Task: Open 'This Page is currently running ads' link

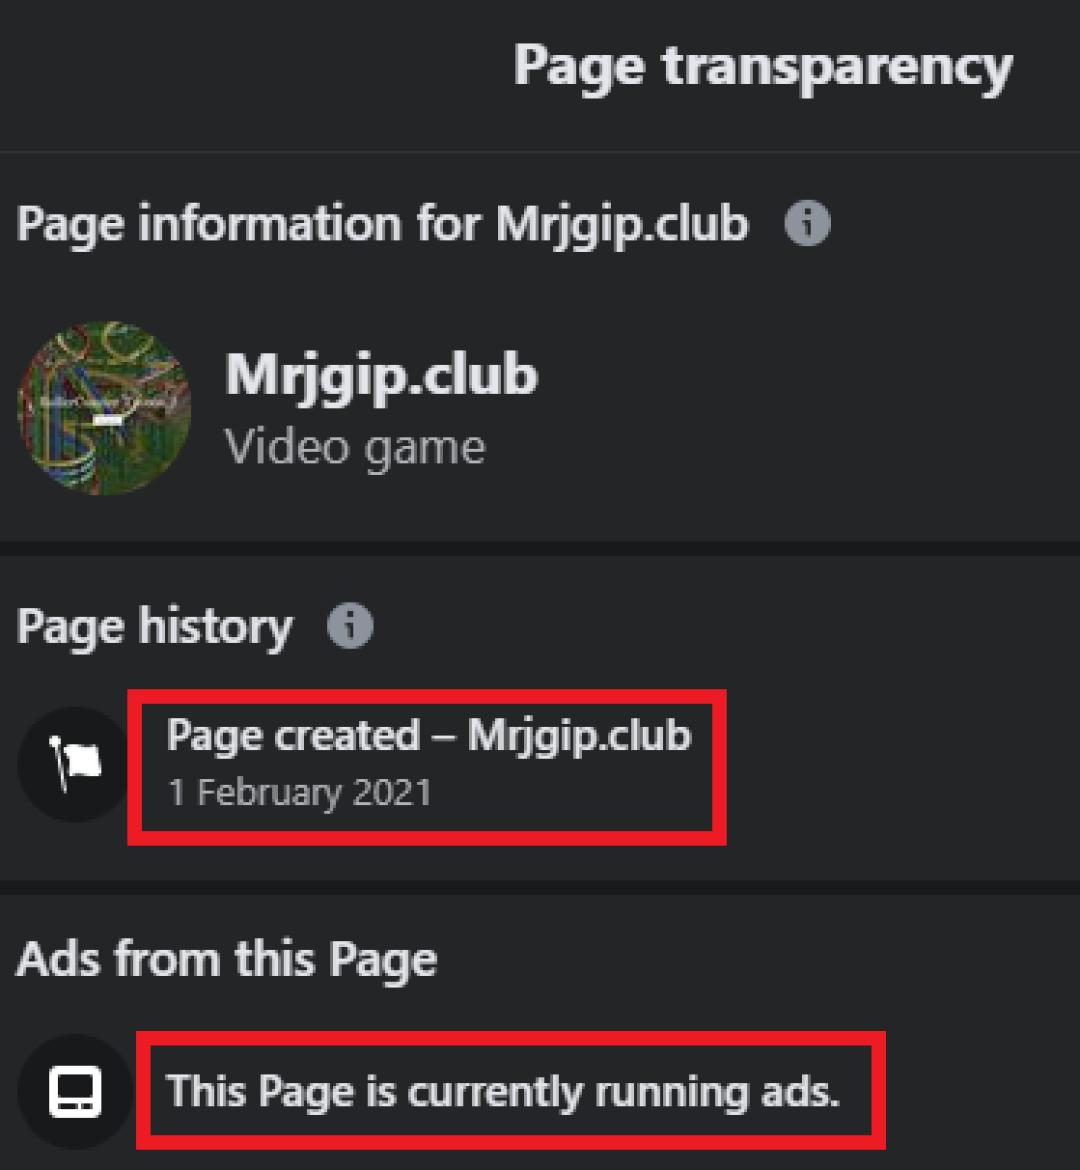Action: [x=502, y=1092]
